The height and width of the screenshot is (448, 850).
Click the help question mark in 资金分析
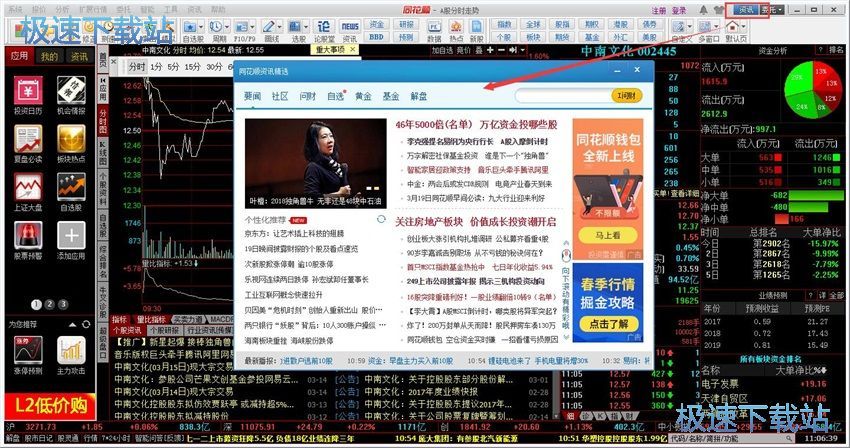pyautogui.click(x=821, y=50)
